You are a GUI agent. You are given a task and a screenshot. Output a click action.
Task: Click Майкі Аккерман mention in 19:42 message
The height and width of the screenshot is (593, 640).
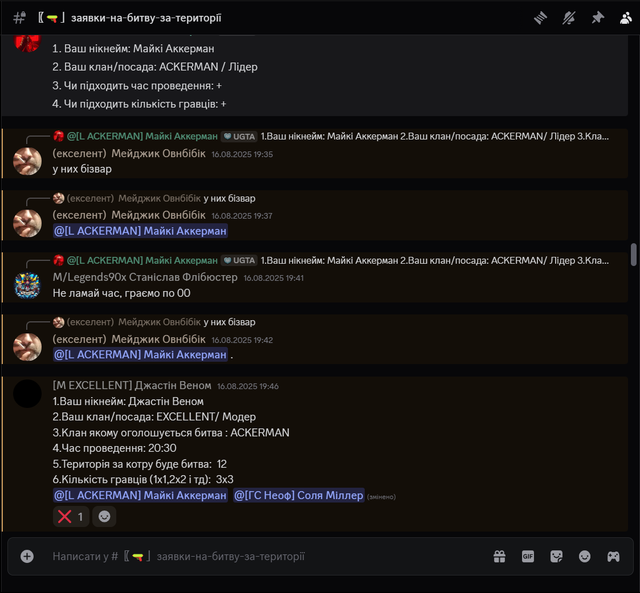[140, 355]
